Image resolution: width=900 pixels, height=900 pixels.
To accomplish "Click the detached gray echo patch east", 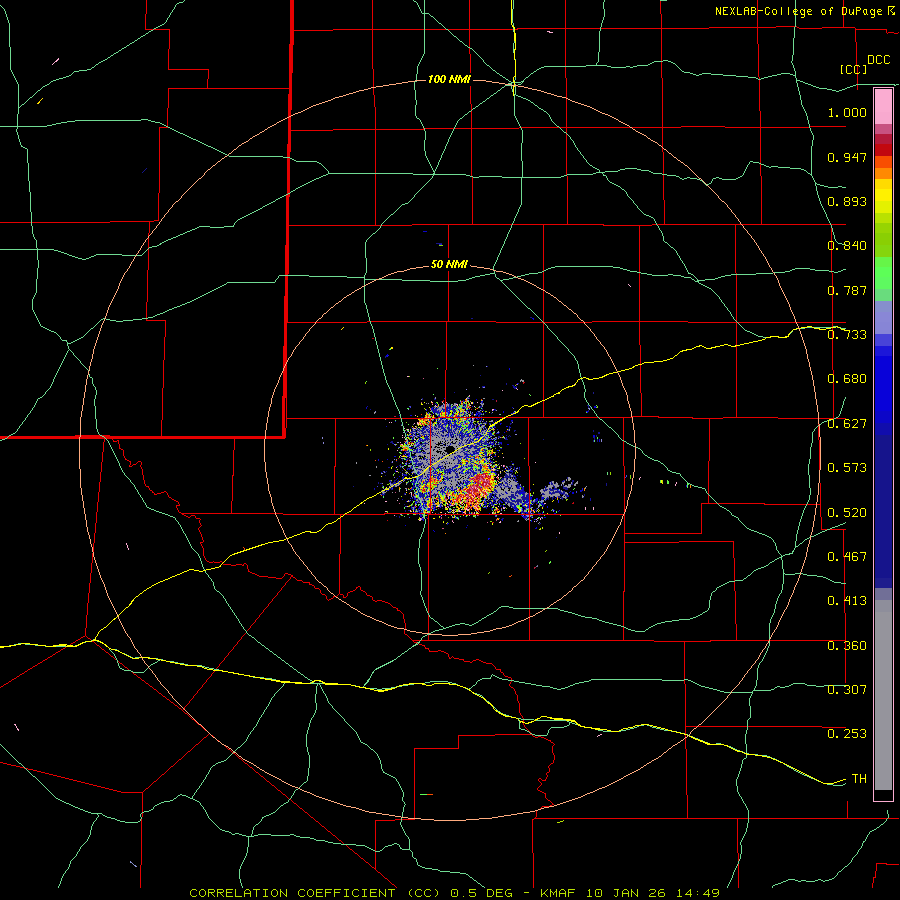I will [x=557, y=488].
